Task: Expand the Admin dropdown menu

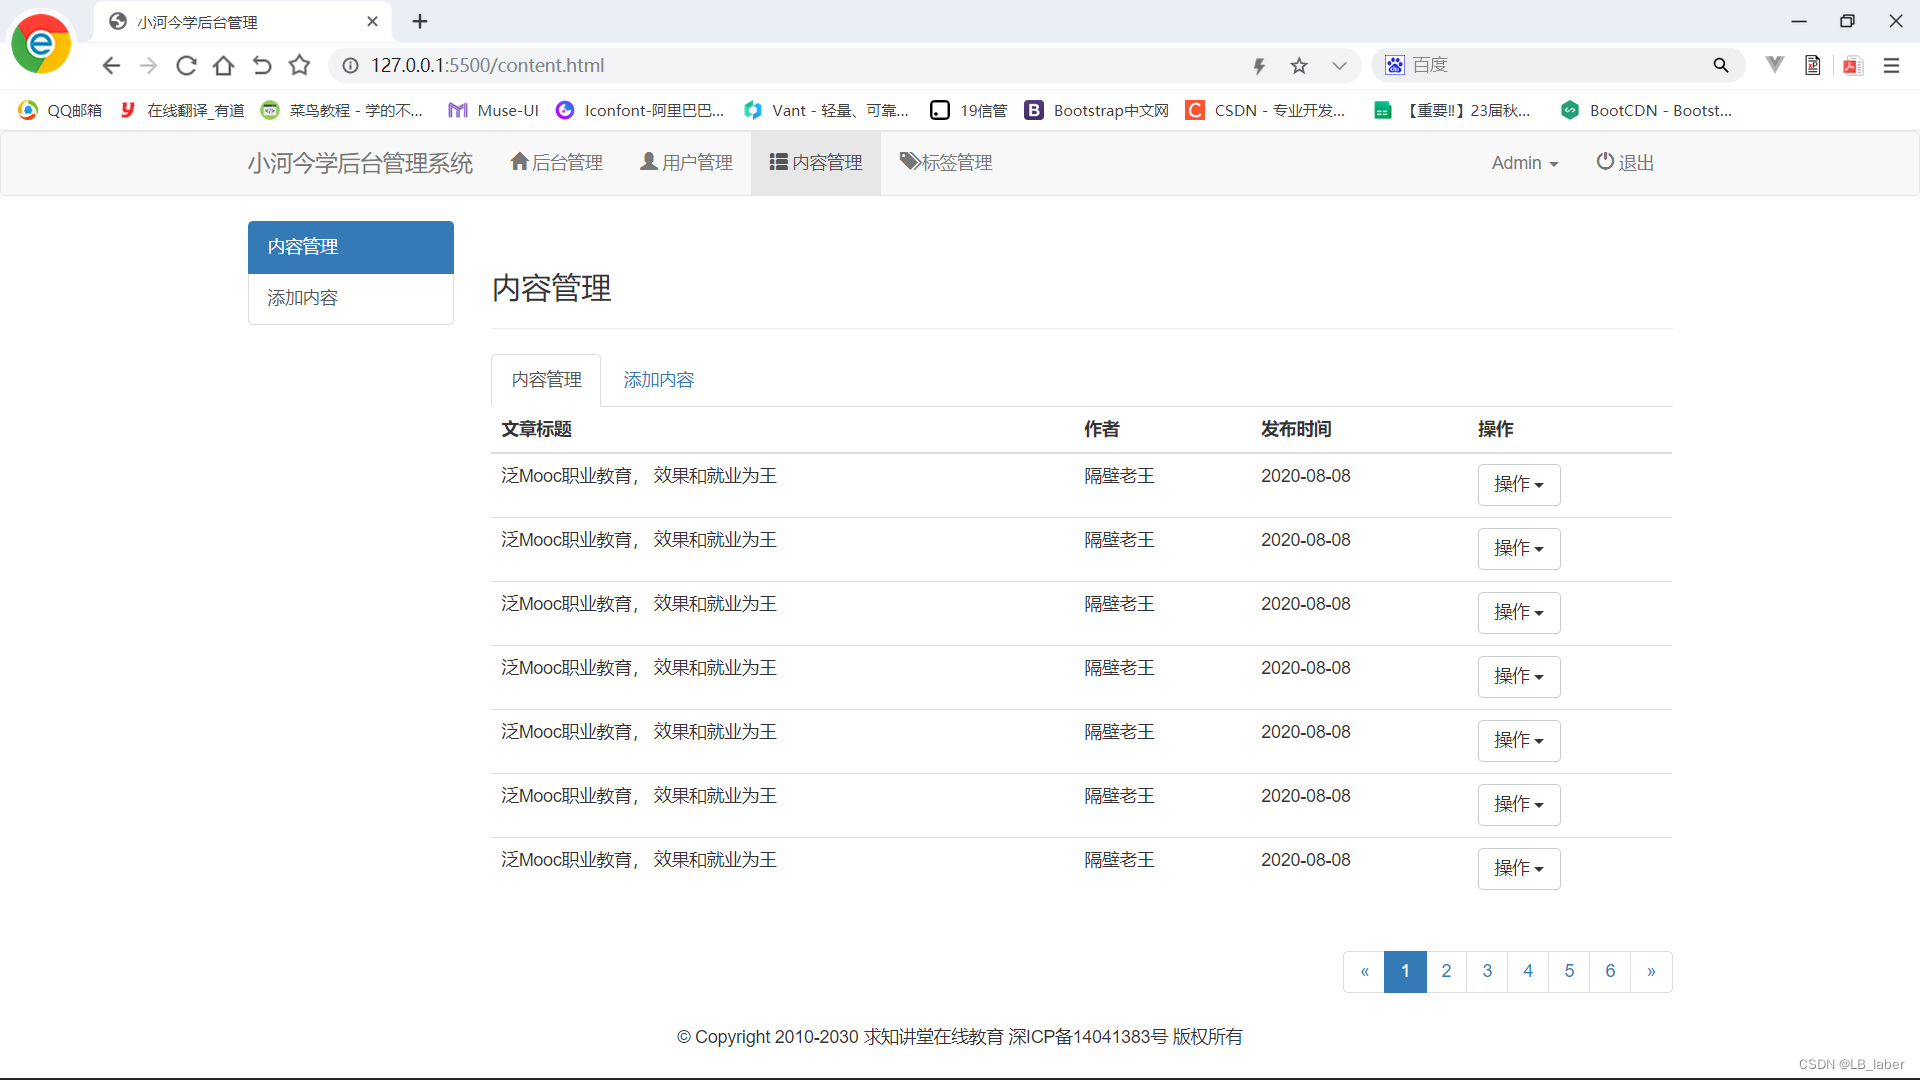Action: (1525, 163)
